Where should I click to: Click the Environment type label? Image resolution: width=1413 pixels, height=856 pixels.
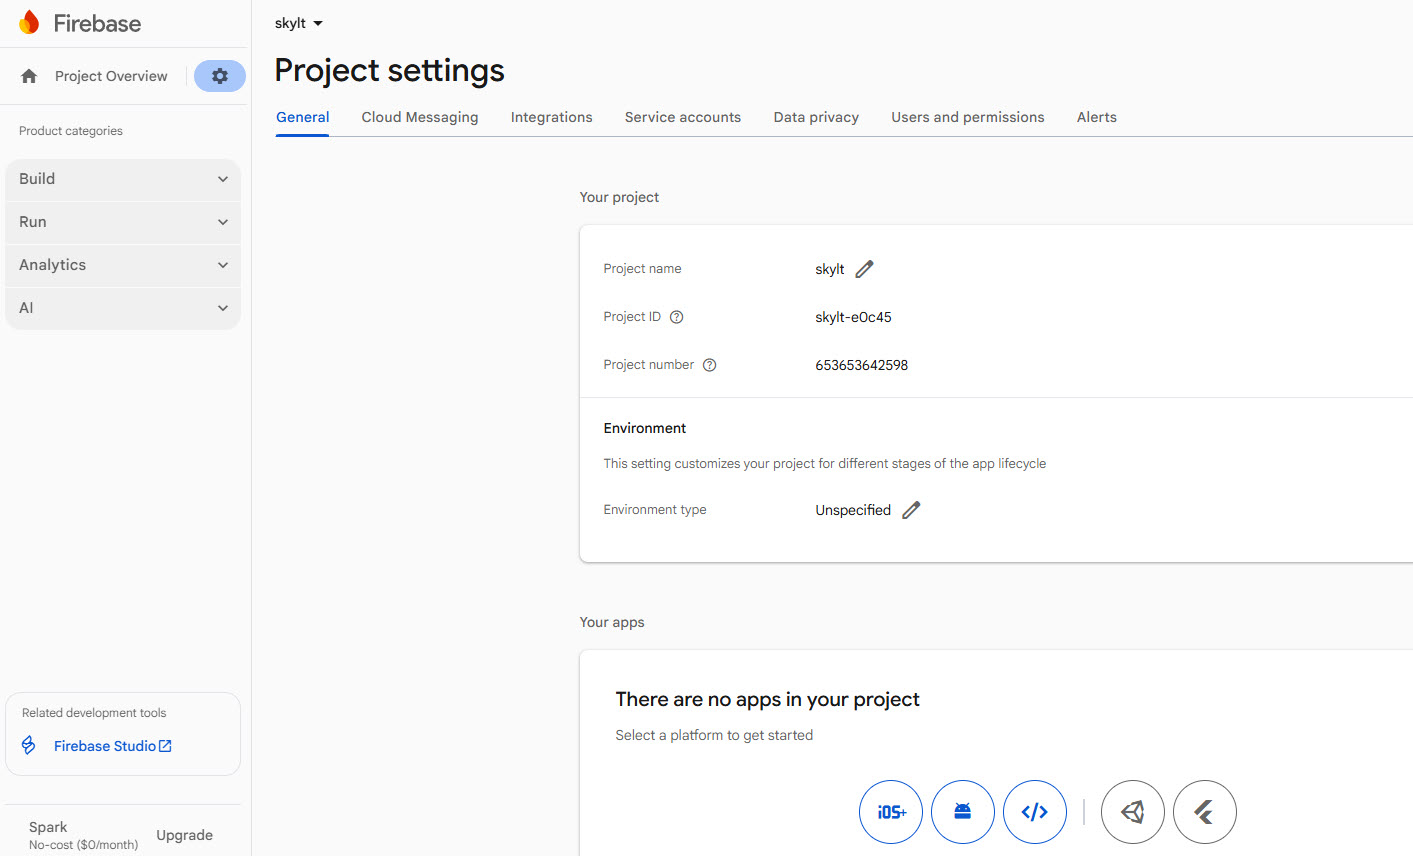click(x=655, y=510)
